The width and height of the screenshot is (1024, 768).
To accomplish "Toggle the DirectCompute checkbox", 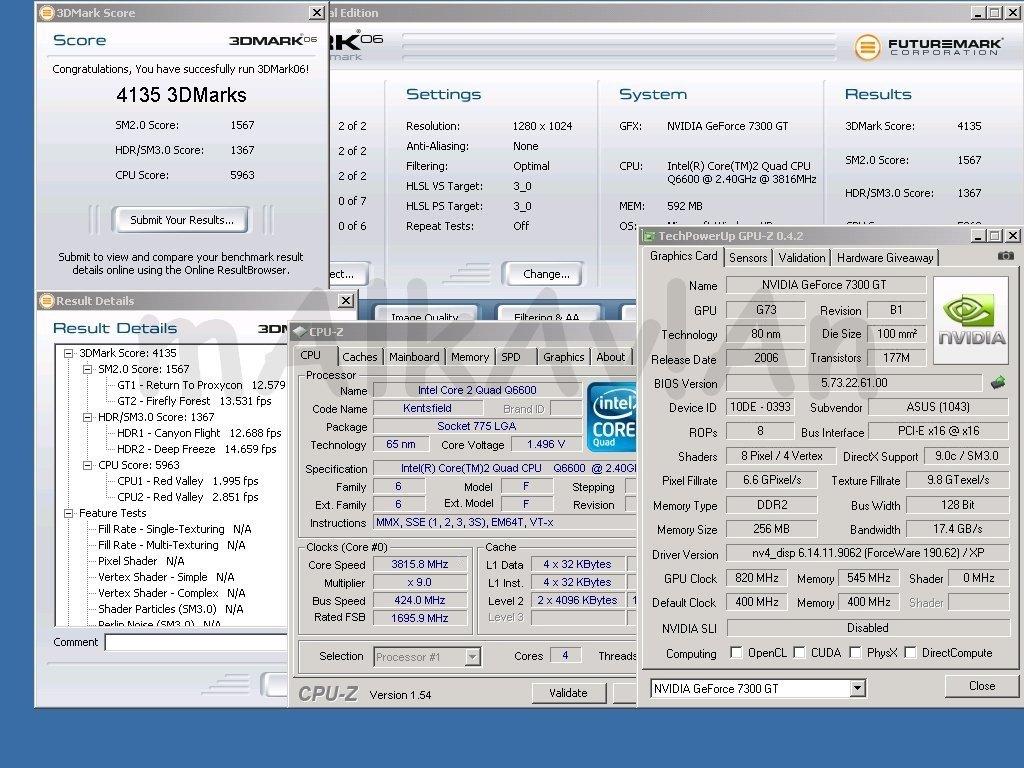I will pyautogui.click(x=910, y=652).
